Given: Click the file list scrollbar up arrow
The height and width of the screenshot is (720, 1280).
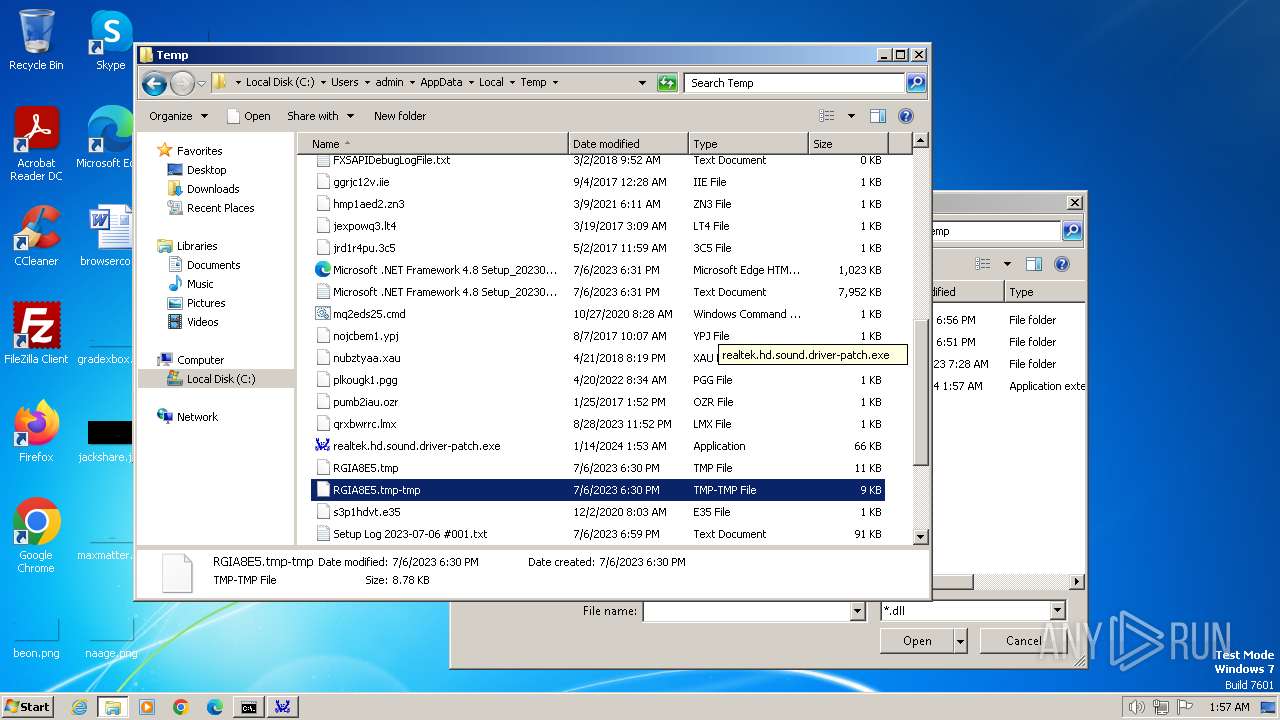Looking at the screenshot, I should (x=921, y=141).
